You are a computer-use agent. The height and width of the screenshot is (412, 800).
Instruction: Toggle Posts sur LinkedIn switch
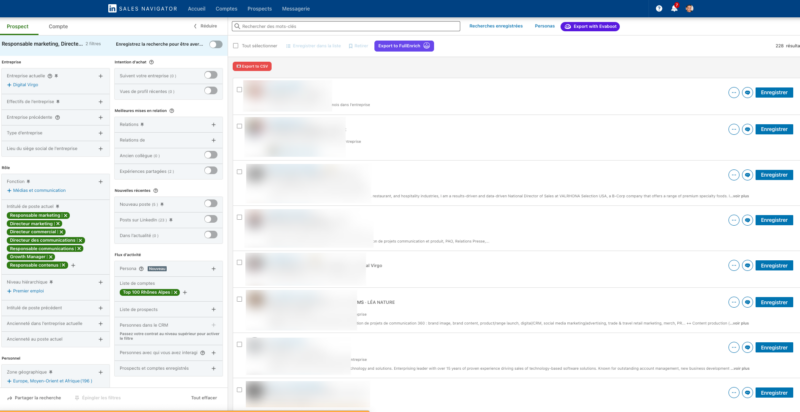pyautogui.click(x=211, y=219)
